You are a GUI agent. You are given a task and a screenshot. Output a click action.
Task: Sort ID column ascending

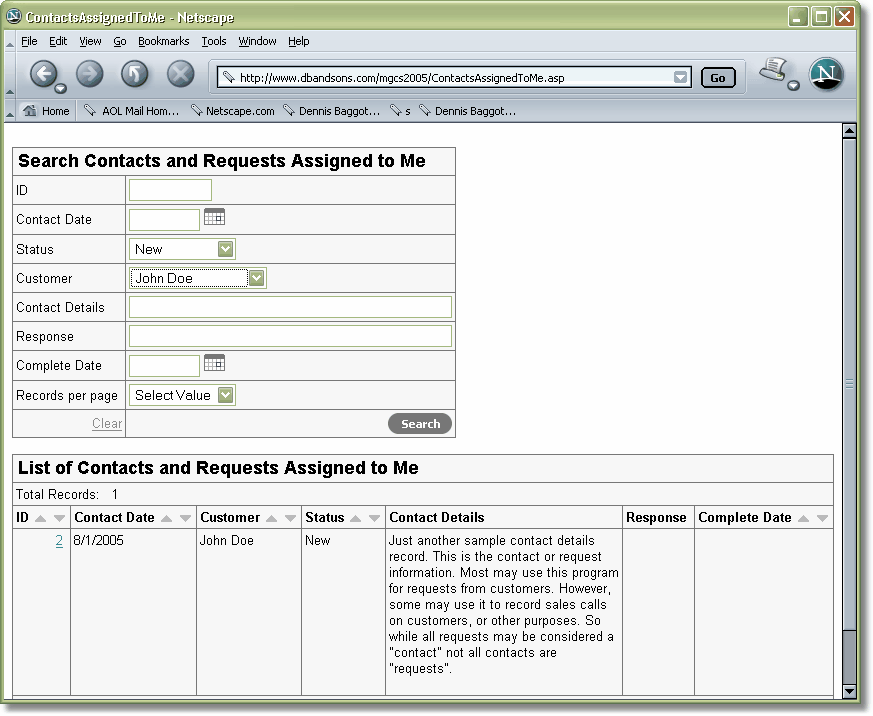(41, 518)
